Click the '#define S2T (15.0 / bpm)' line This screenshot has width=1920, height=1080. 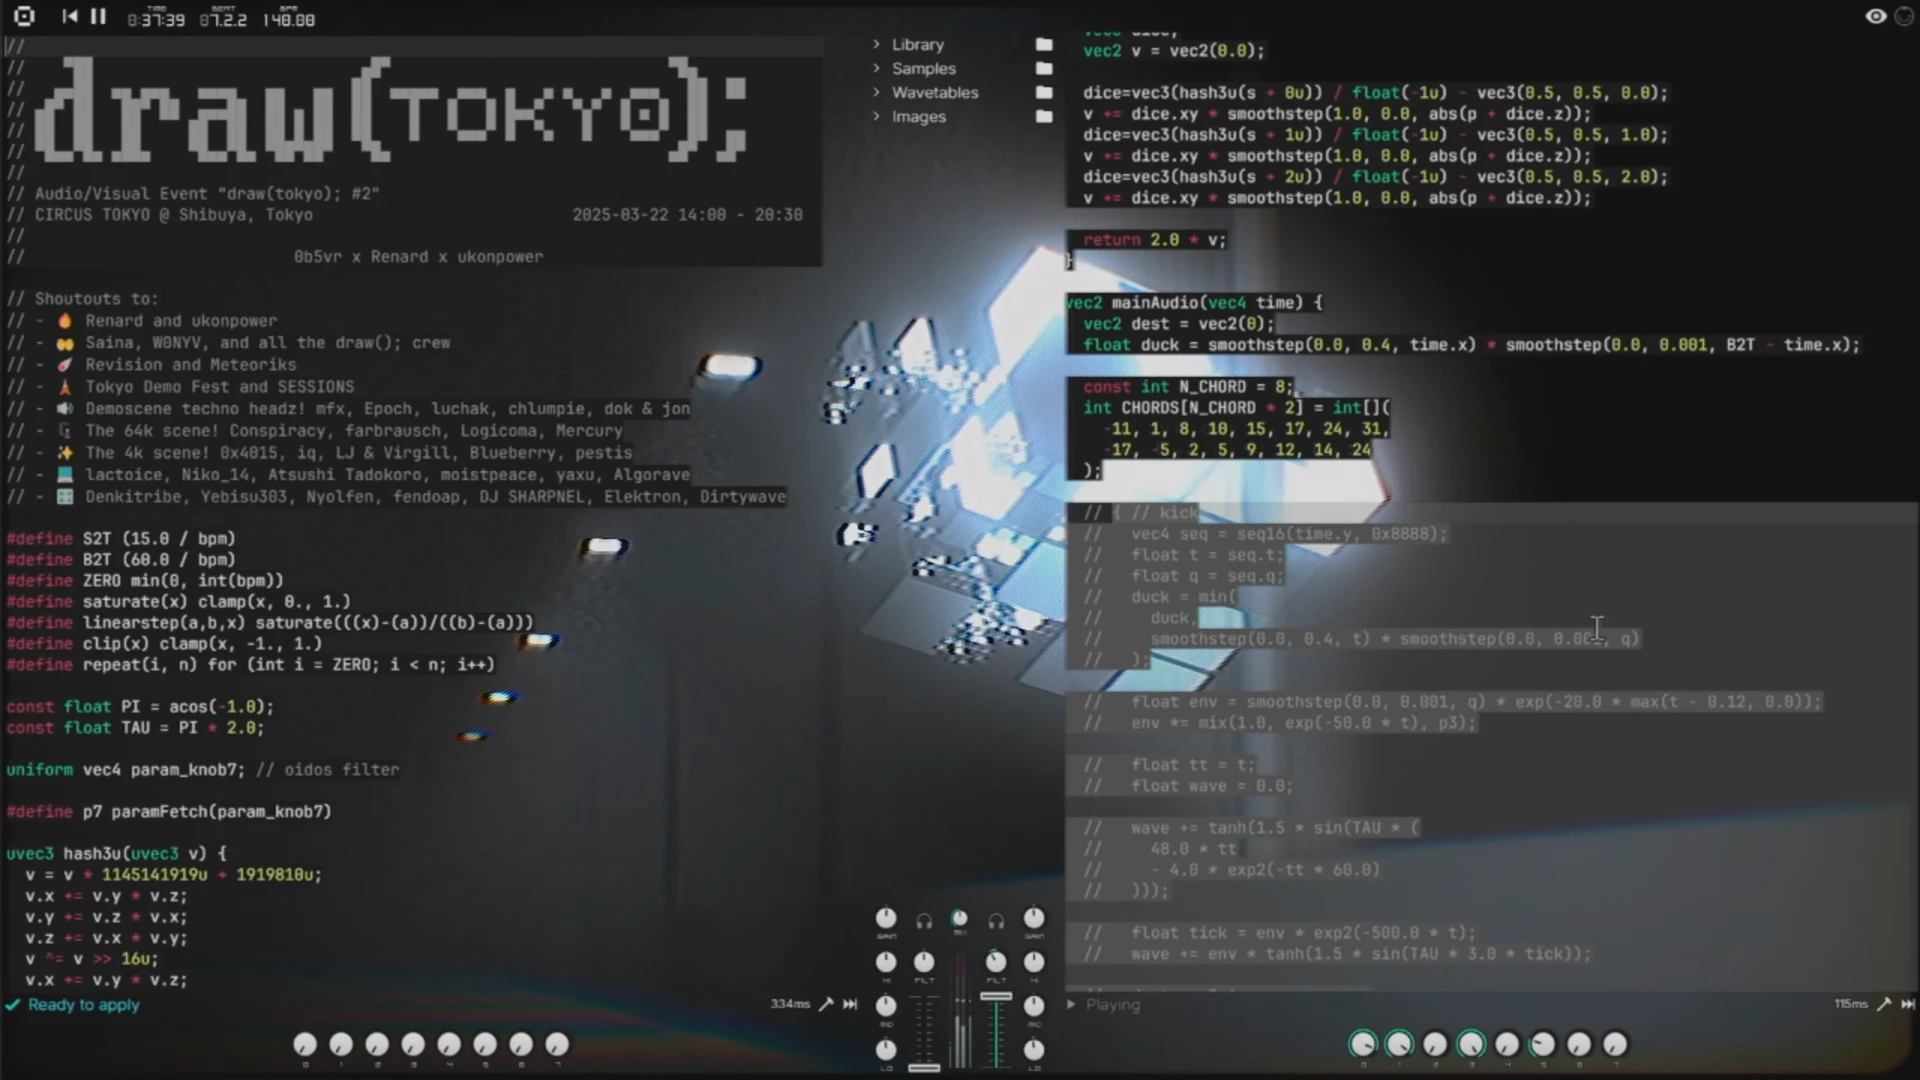coord(121,538)
